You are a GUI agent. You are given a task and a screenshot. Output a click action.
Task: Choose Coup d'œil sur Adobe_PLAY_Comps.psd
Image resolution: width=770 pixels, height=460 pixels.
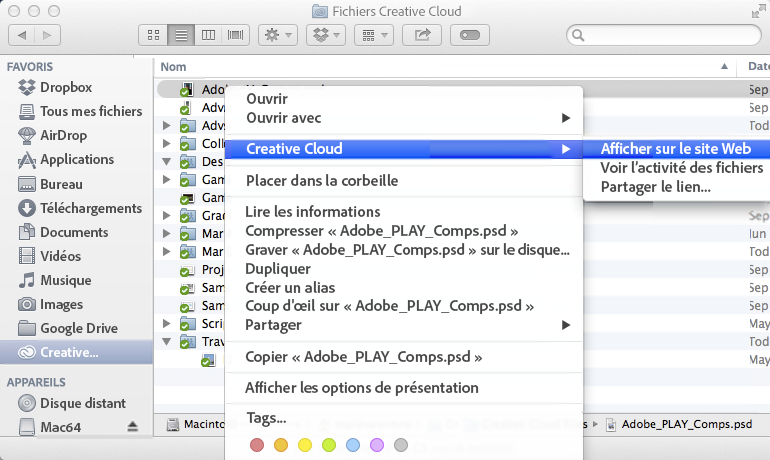(404, 306)
